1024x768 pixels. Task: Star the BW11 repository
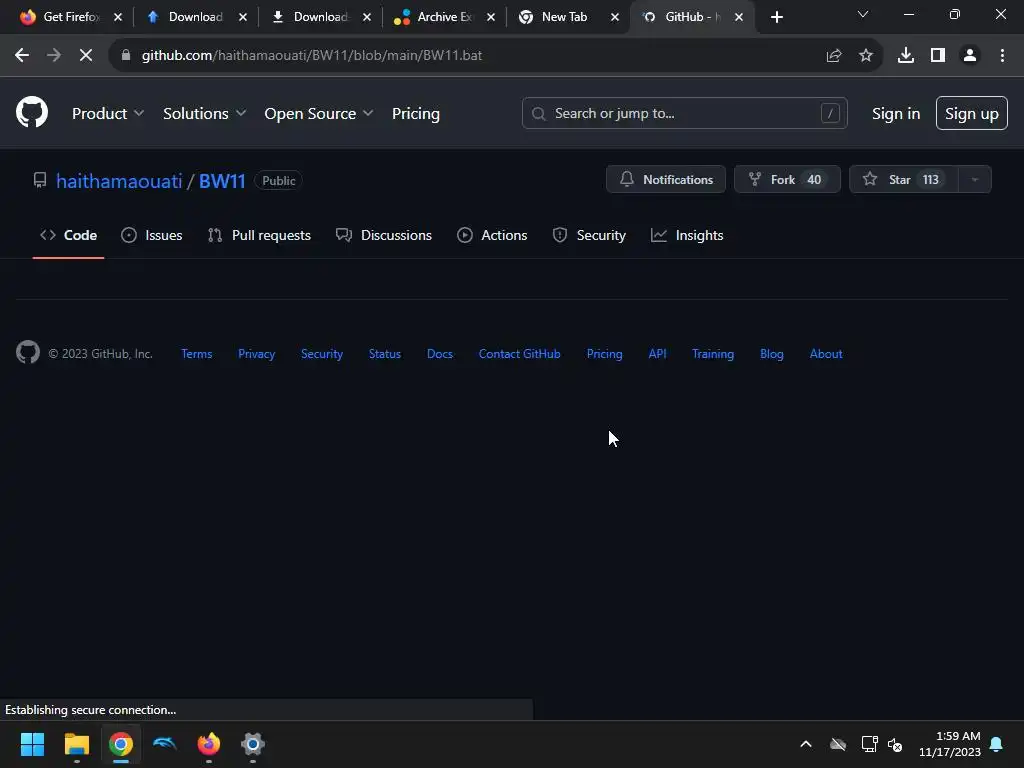coord(904,180)
